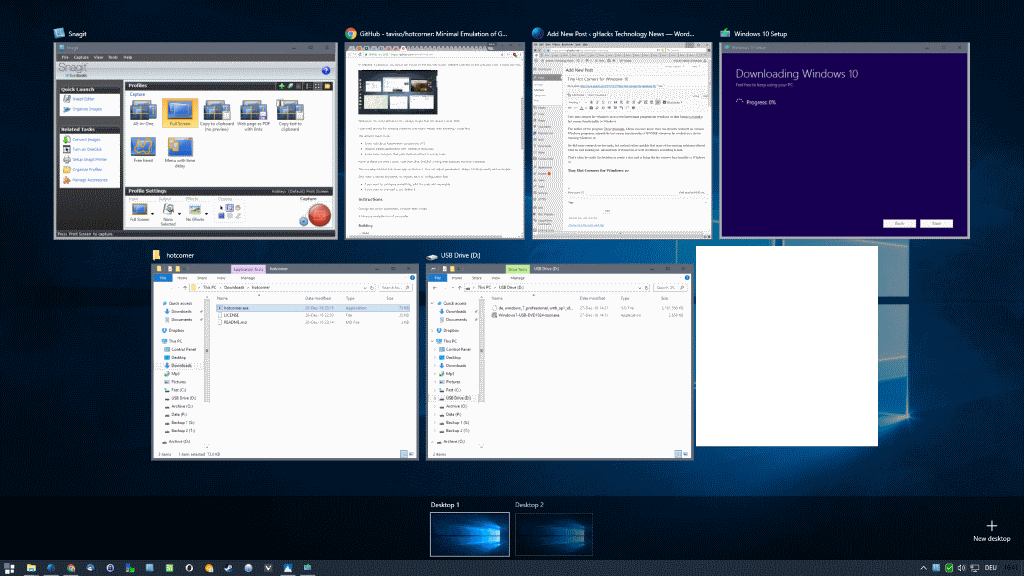Click Drive Tools tab in USB Drive window

517,269
